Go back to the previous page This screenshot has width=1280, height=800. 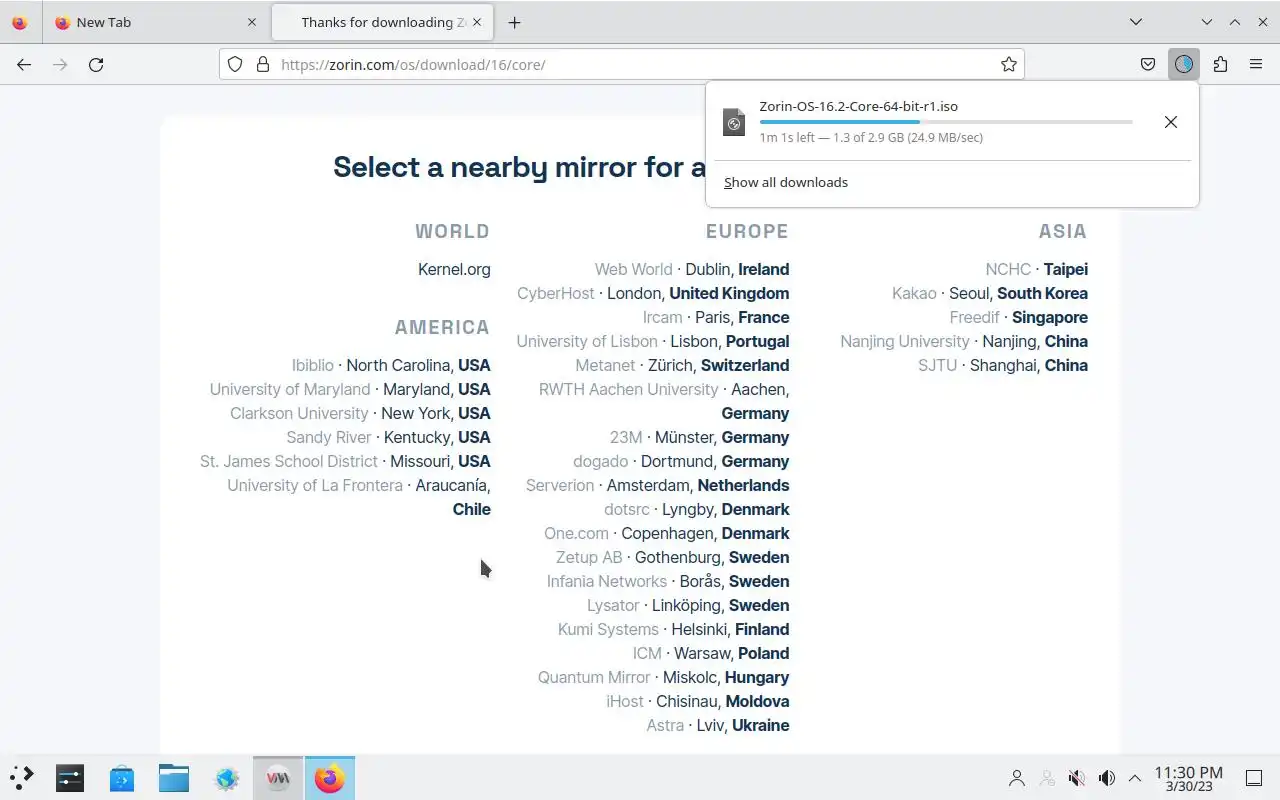tap(24, 64)
